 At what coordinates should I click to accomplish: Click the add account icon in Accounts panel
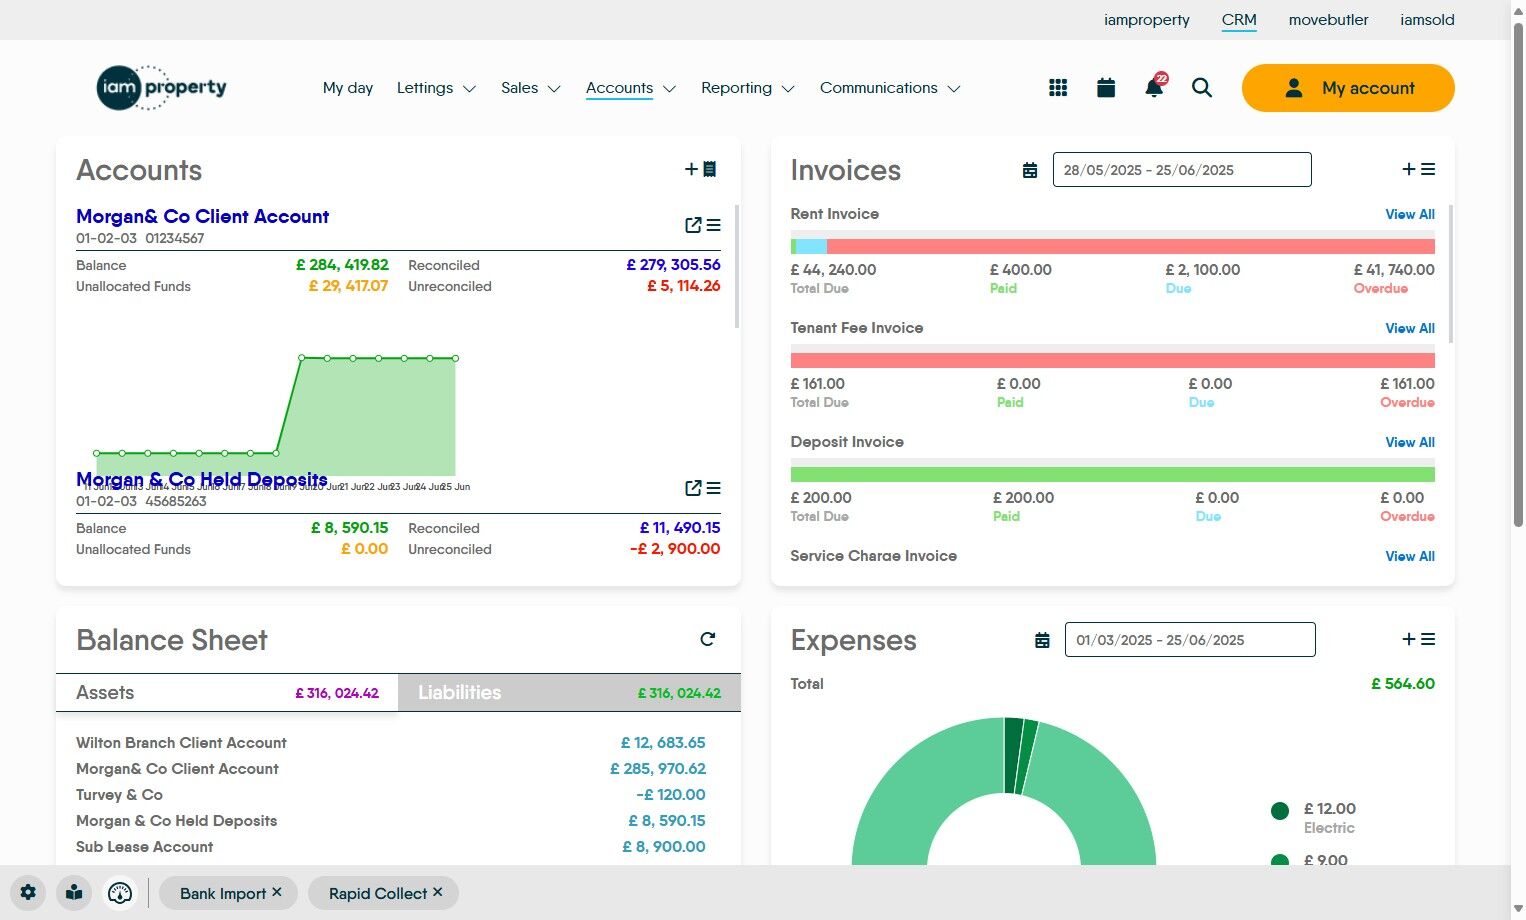(700, 169)
